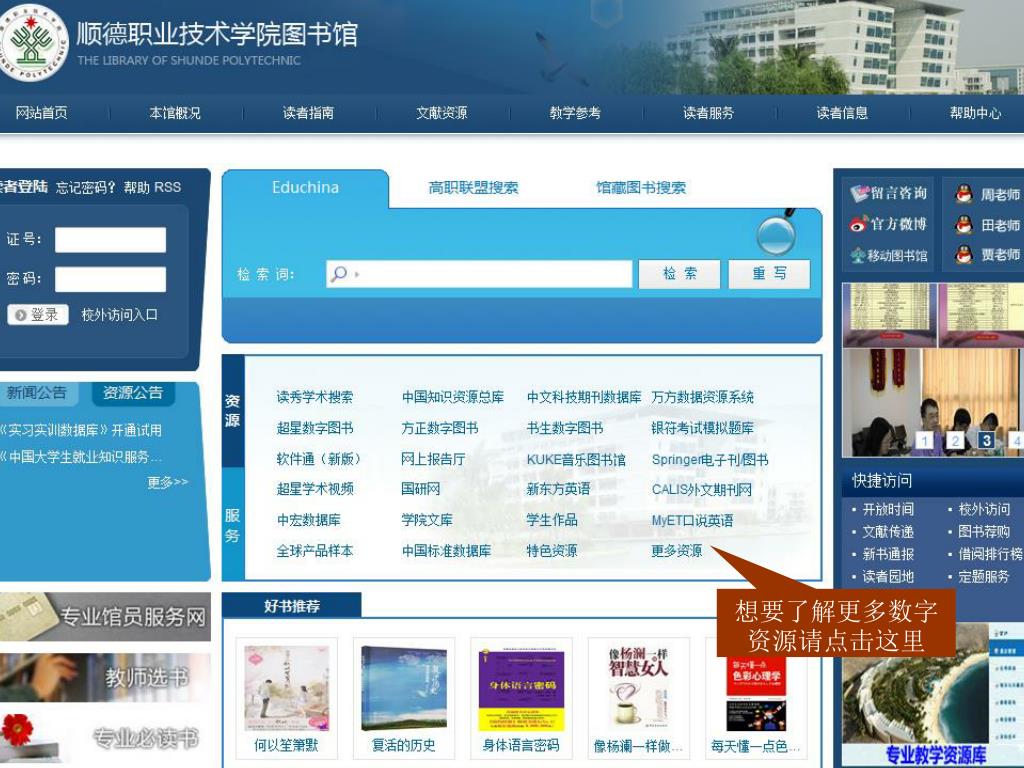This screenshot has height=768, width=1024.
Task: Click the Shunde Polytechnic library logo
Action: [33, 41]
